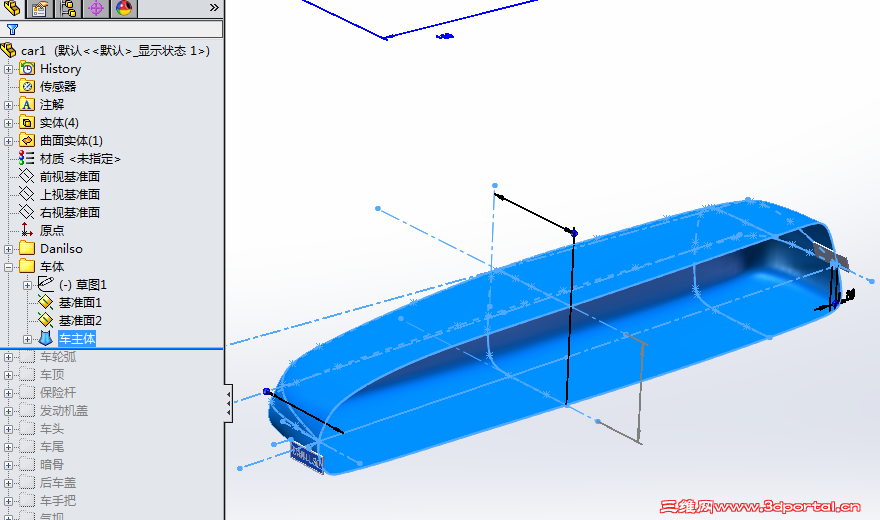Viewport: 880px width, 520px height.
Task: Expand the History node
Action: [8, 70]
